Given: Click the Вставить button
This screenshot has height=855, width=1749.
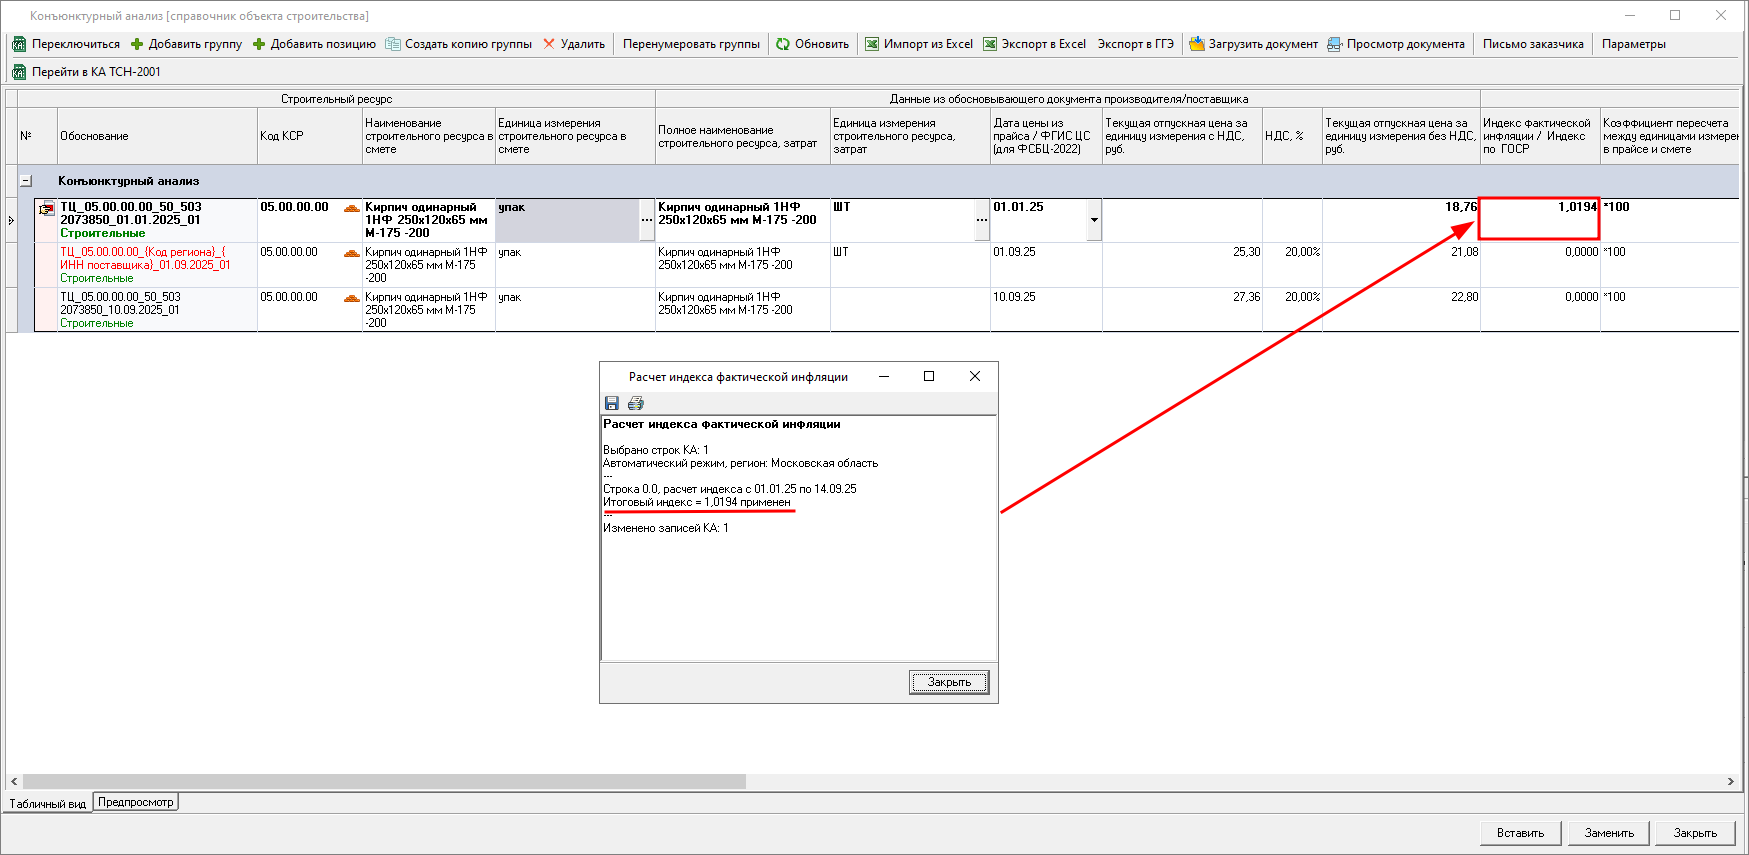Looking at the screenshot, I should click(x=1520, y=833).
